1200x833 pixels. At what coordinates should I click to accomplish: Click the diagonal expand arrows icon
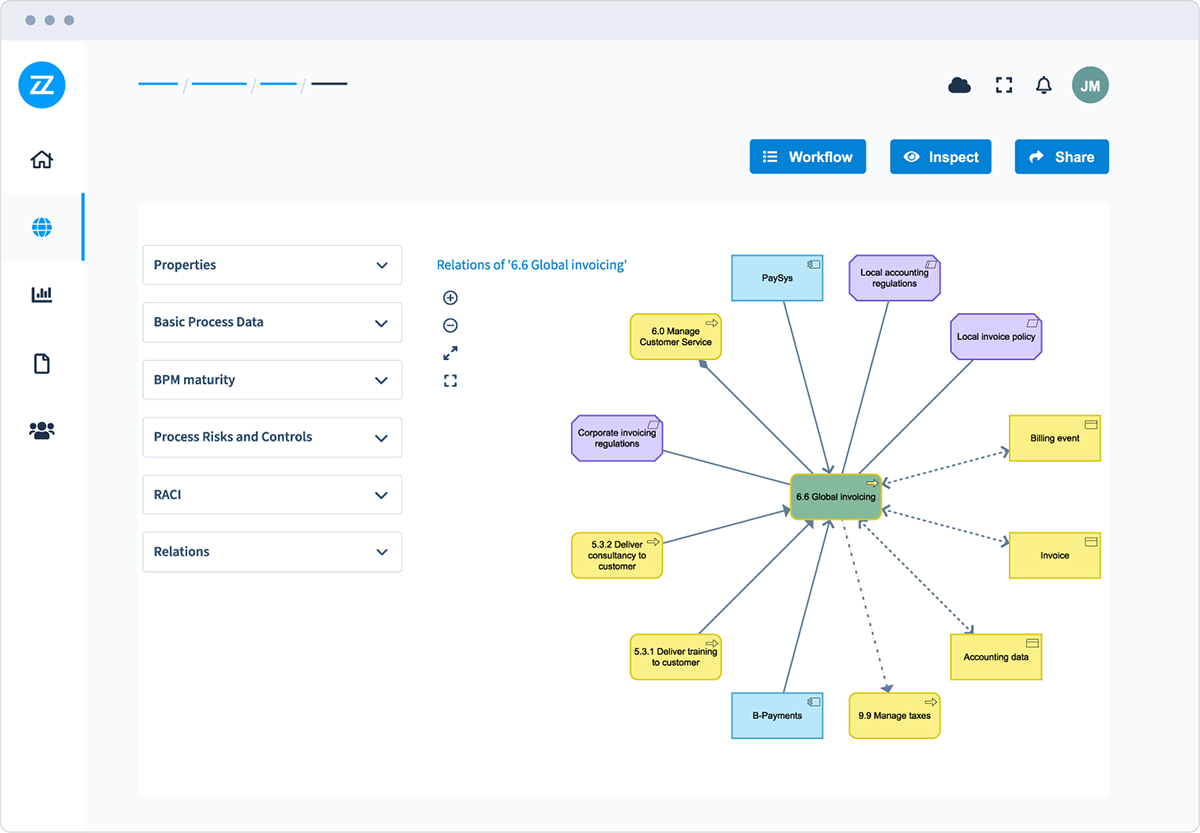[450, 353]
